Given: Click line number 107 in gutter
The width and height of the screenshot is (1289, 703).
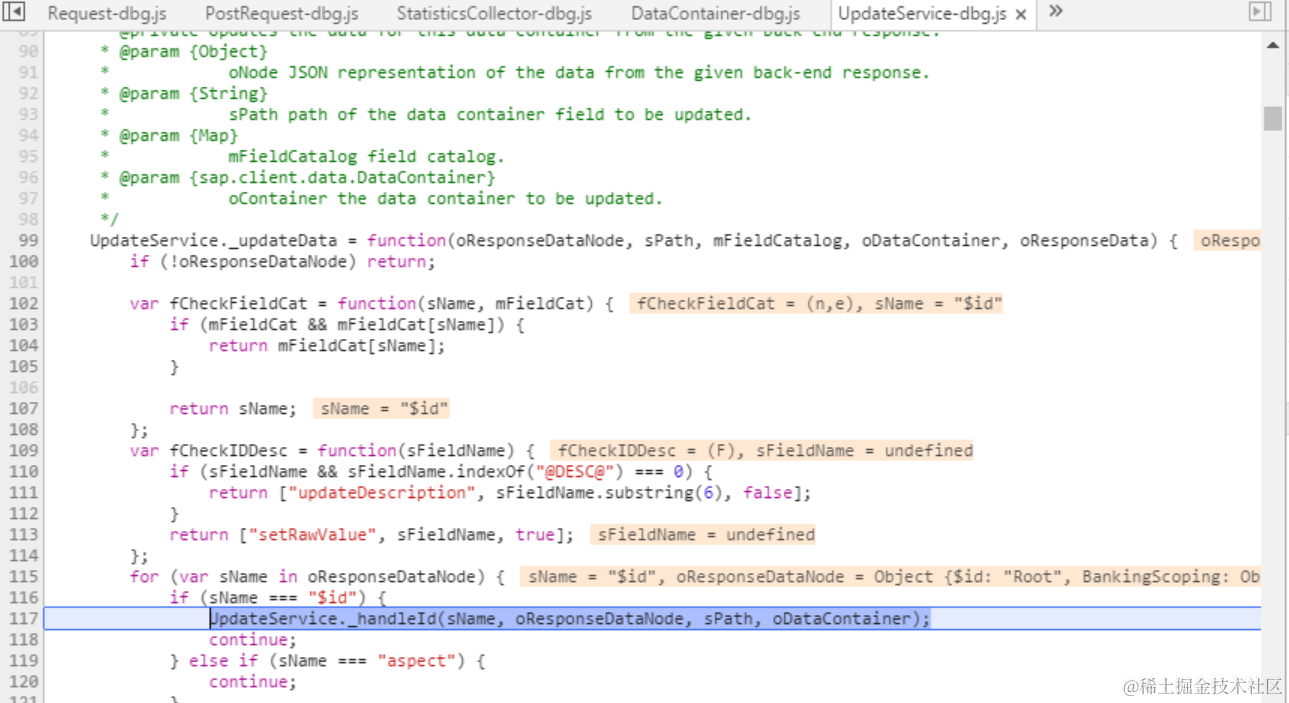Looking at the screenshot, I should click(25, 408).
